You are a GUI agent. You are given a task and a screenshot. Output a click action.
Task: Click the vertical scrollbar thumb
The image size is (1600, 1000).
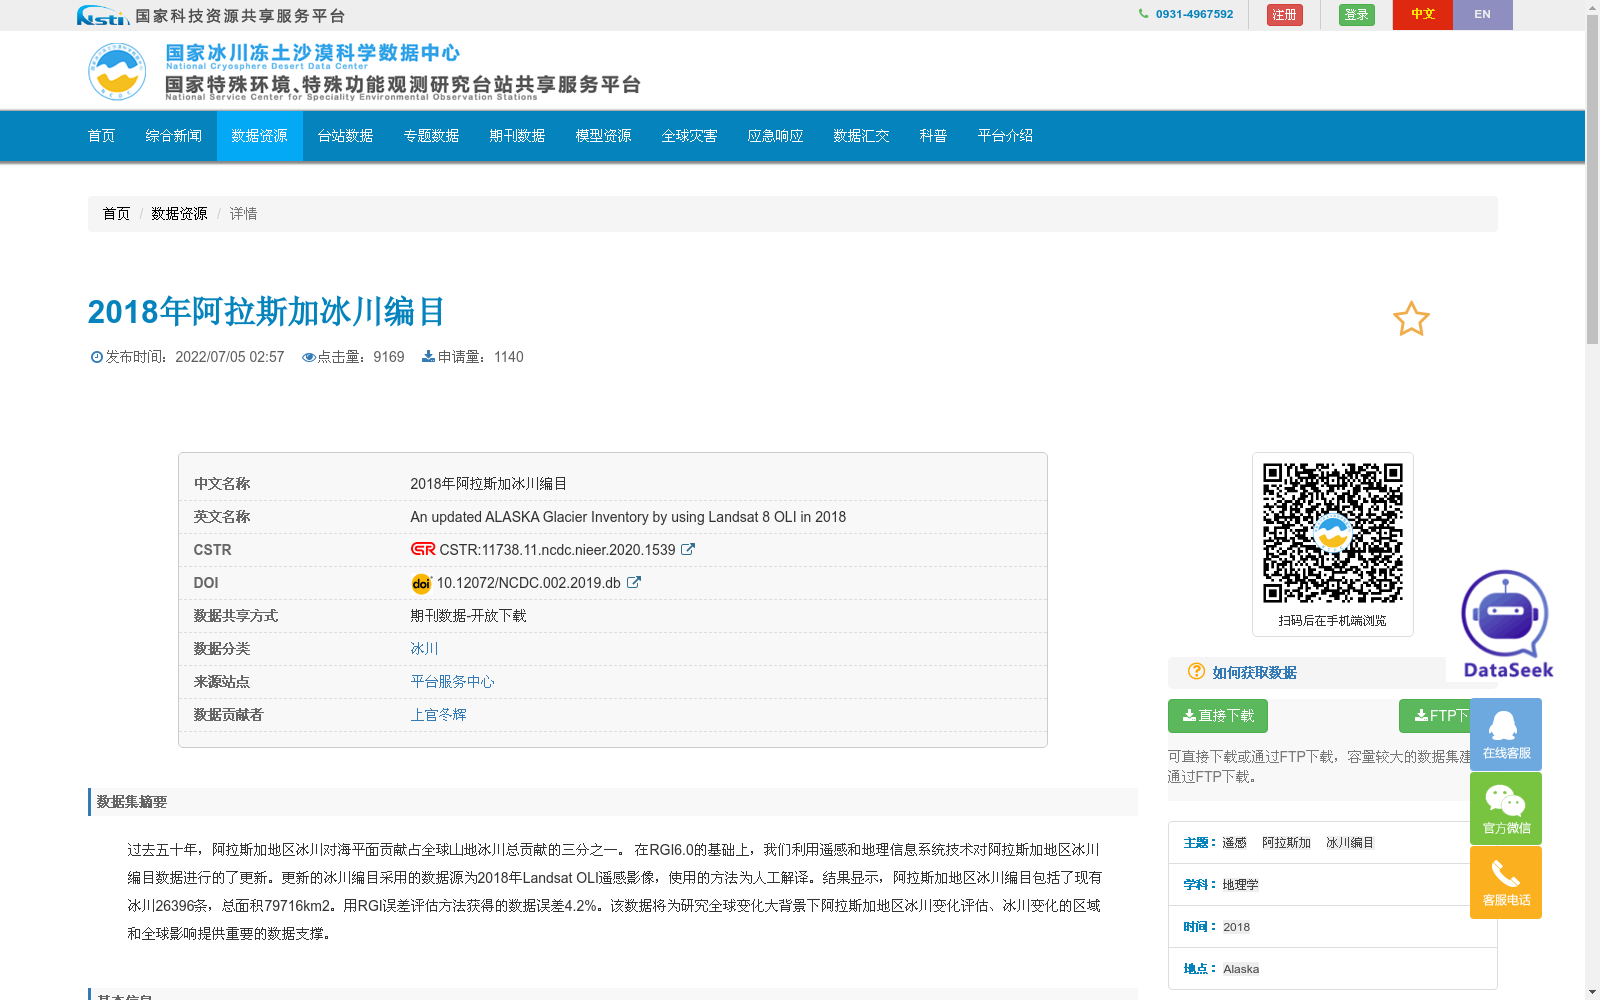click(x=1592, y=179)
